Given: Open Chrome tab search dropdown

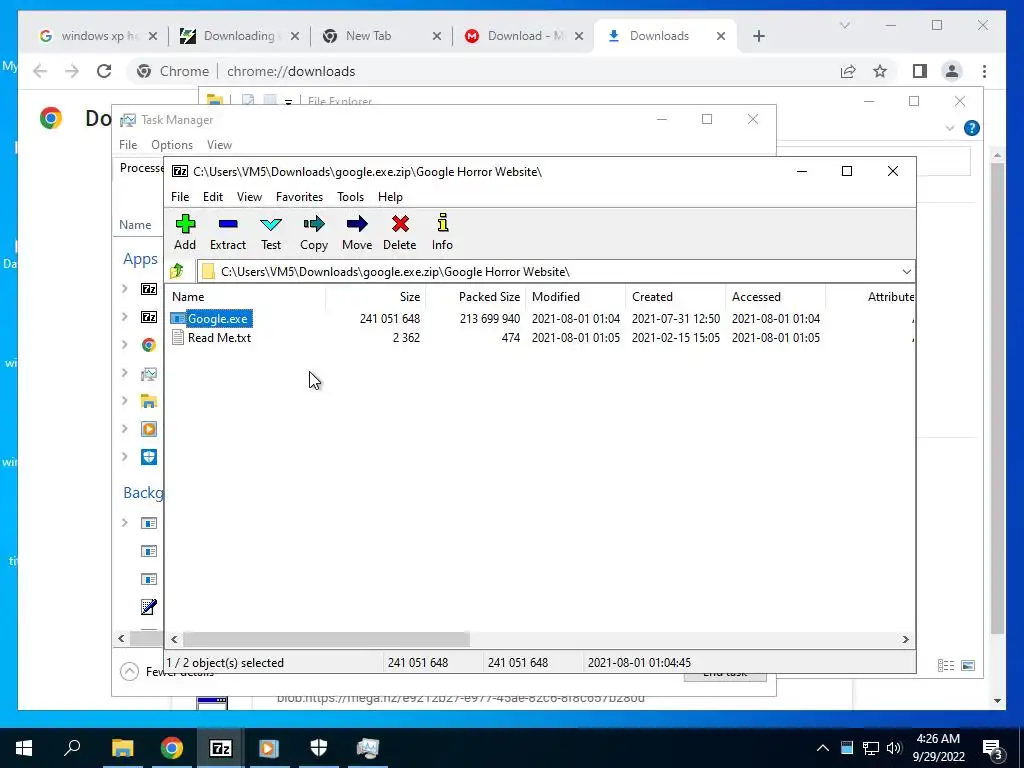Looking at the screenshot, I should tap(844, 25).
